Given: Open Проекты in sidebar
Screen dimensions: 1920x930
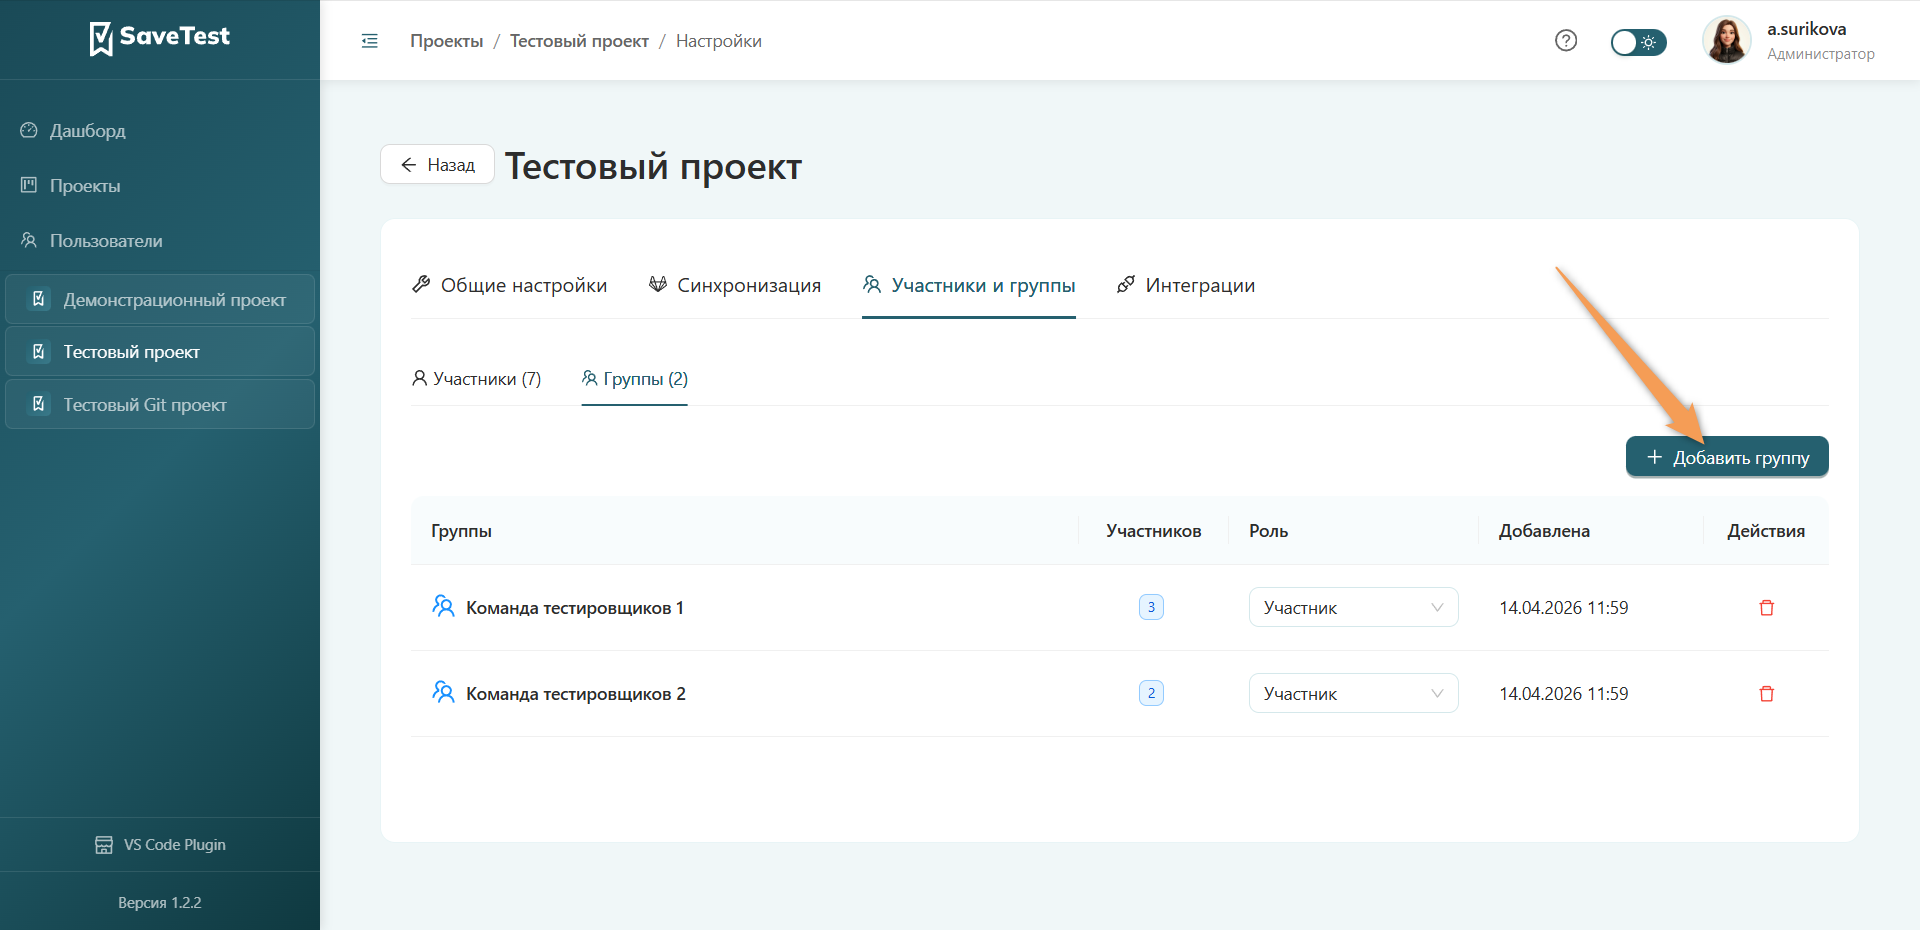Looking at the screenshot, I should pyautogui.click(x=85, y=186).
